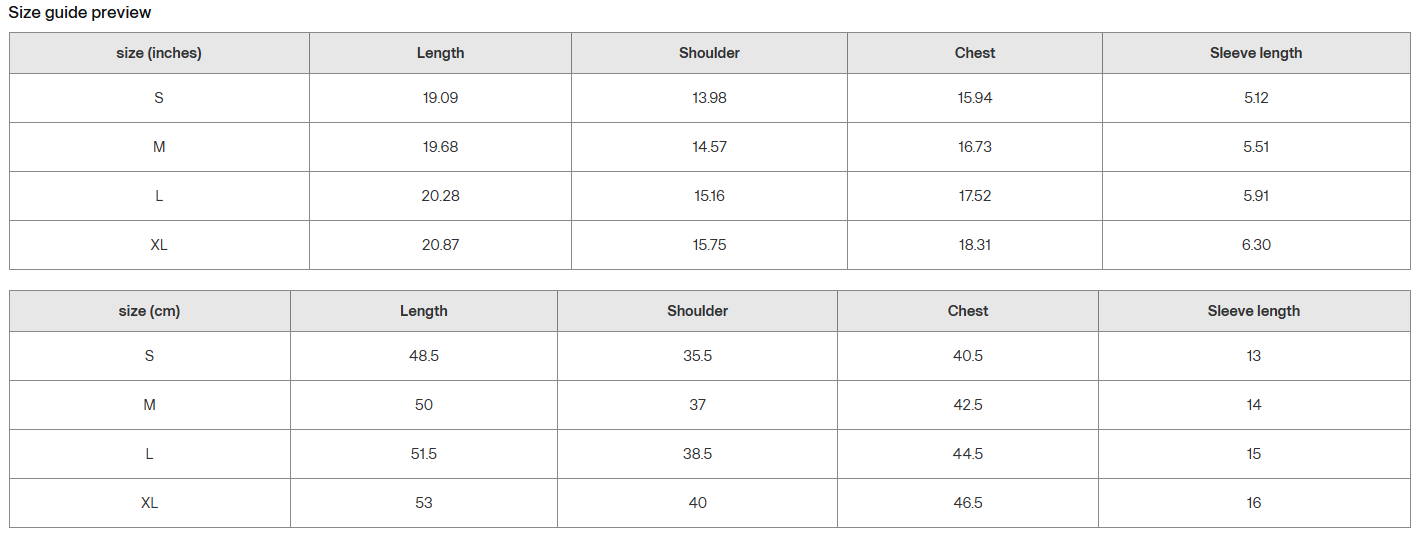
Task: Select the 46.5 chest measurement
Action: [968, 503]
